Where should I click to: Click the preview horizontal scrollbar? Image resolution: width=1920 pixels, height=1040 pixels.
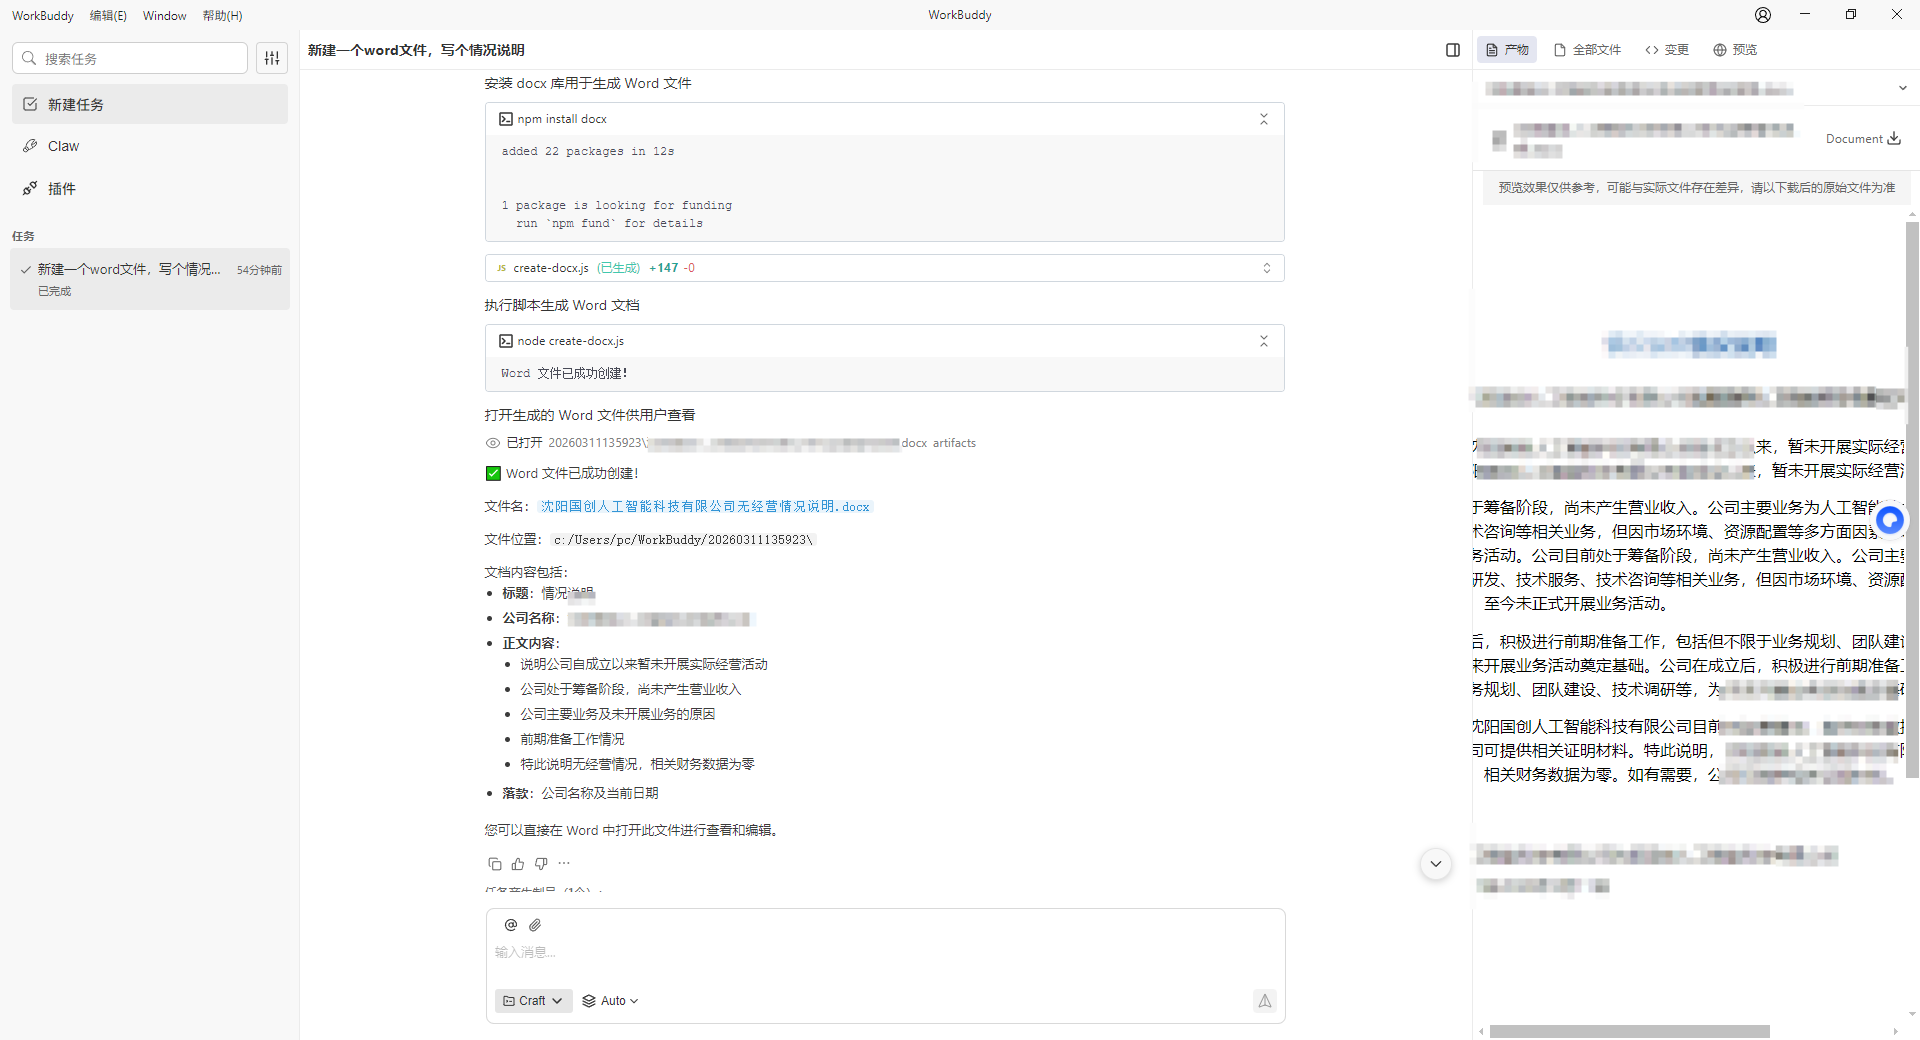[x=1629, y=1031]
